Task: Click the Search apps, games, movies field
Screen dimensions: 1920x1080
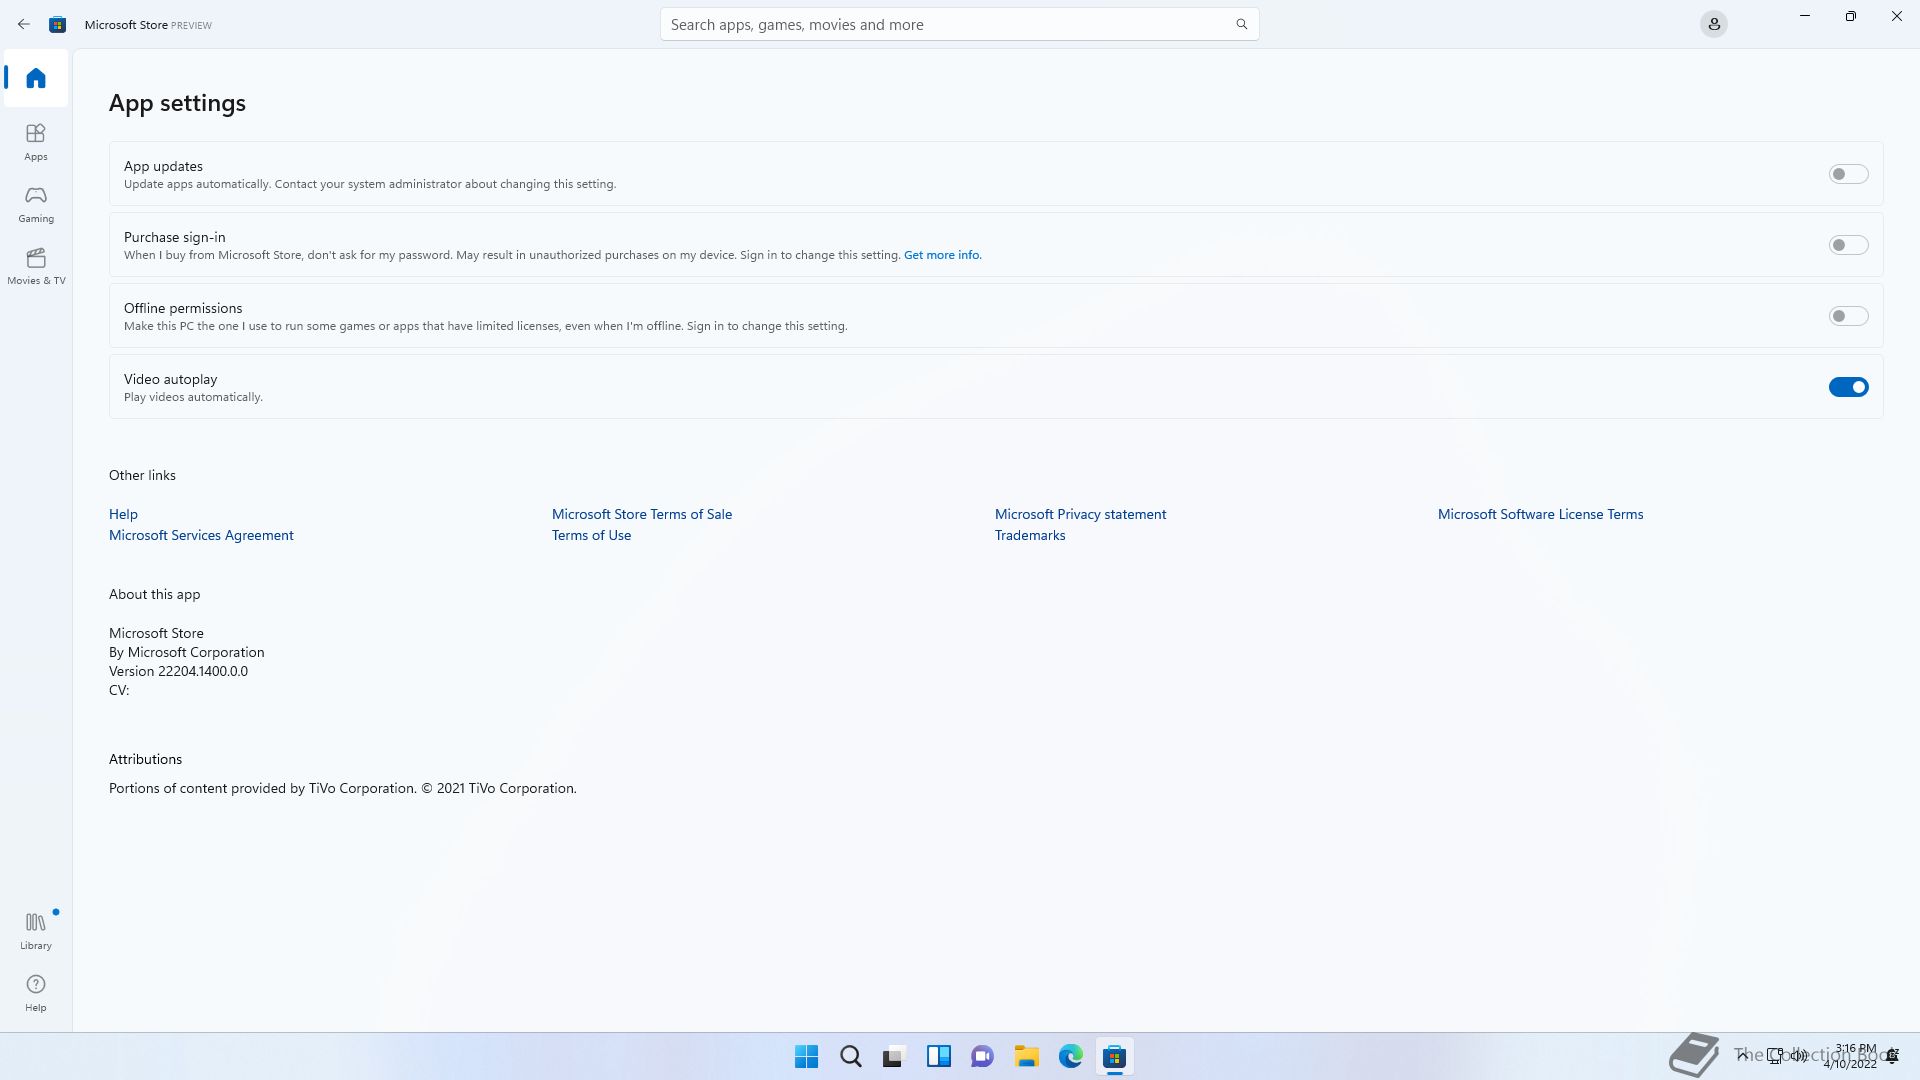Action: (x=959, y=24)
